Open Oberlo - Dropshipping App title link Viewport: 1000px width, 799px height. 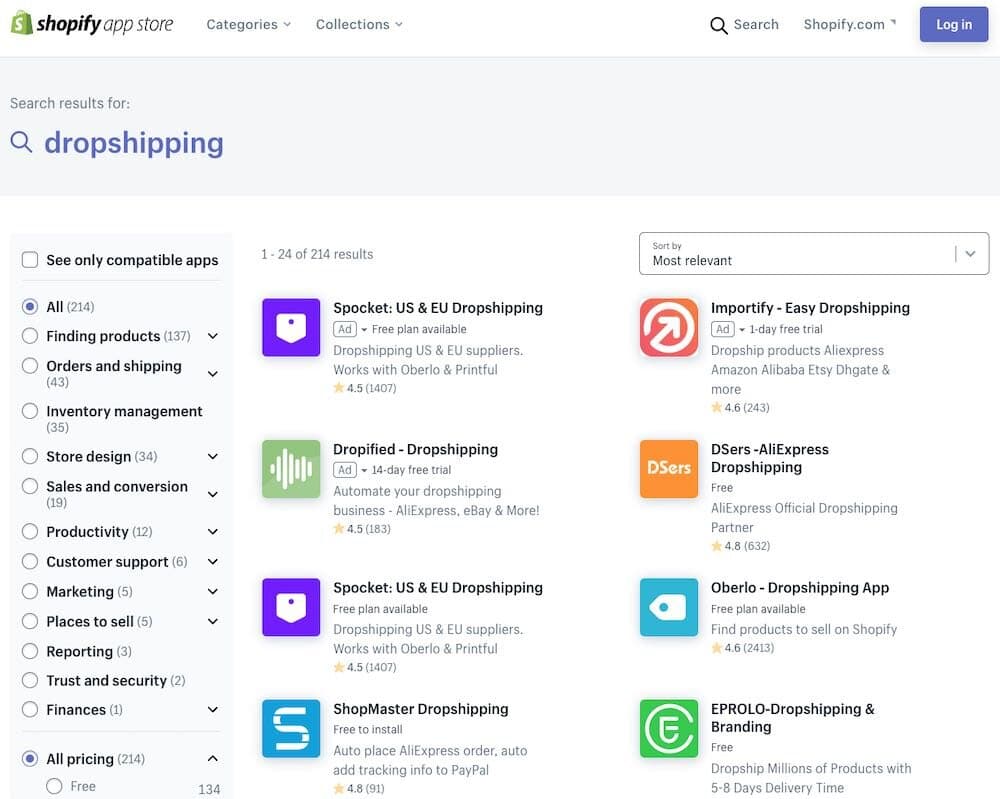(x=800, y=588)
